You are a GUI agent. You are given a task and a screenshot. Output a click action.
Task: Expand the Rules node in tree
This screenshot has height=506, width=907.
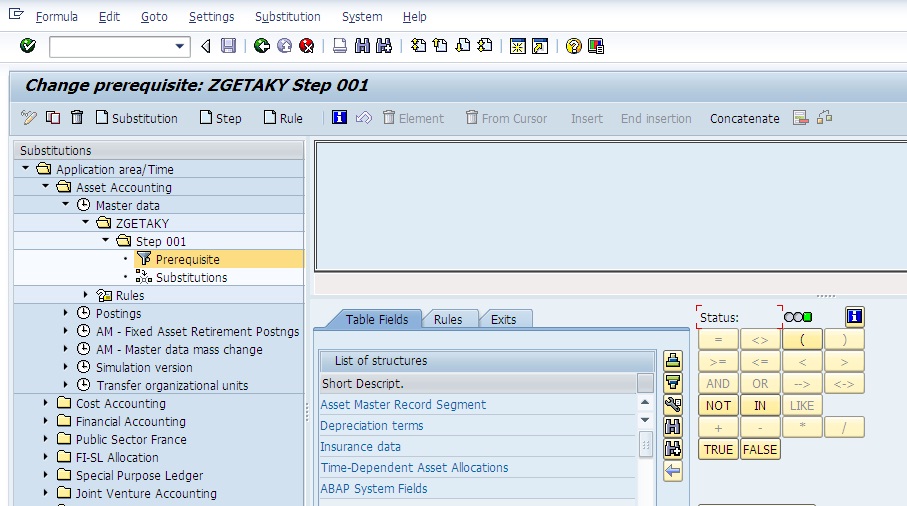pos(86,295)
